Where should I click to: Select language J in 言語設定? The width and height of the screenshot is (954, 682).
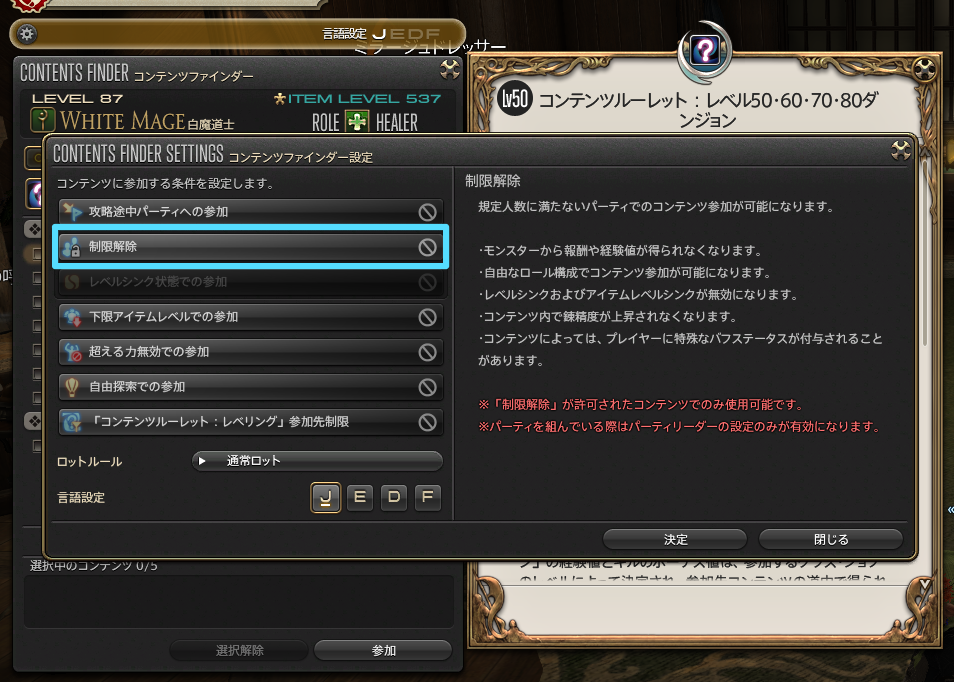pos(326,497)
